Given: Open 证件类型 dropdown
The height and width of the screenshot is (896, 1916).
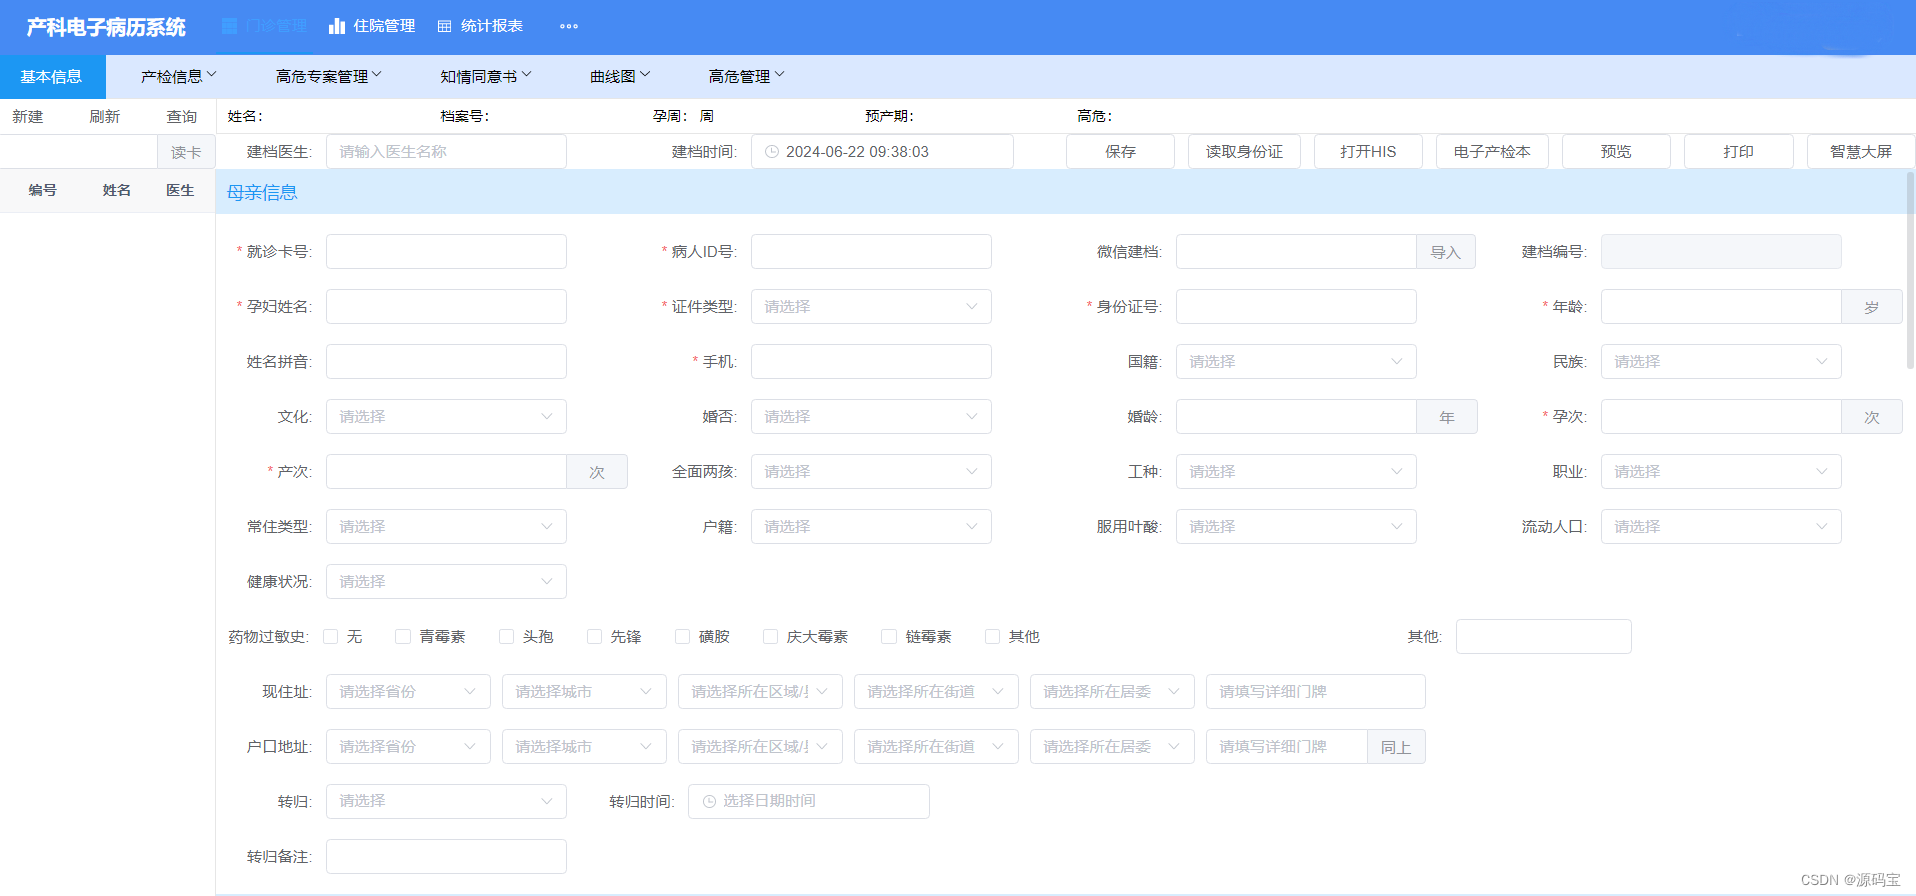Looking at the screenshot, I should [x=871, y=307].
